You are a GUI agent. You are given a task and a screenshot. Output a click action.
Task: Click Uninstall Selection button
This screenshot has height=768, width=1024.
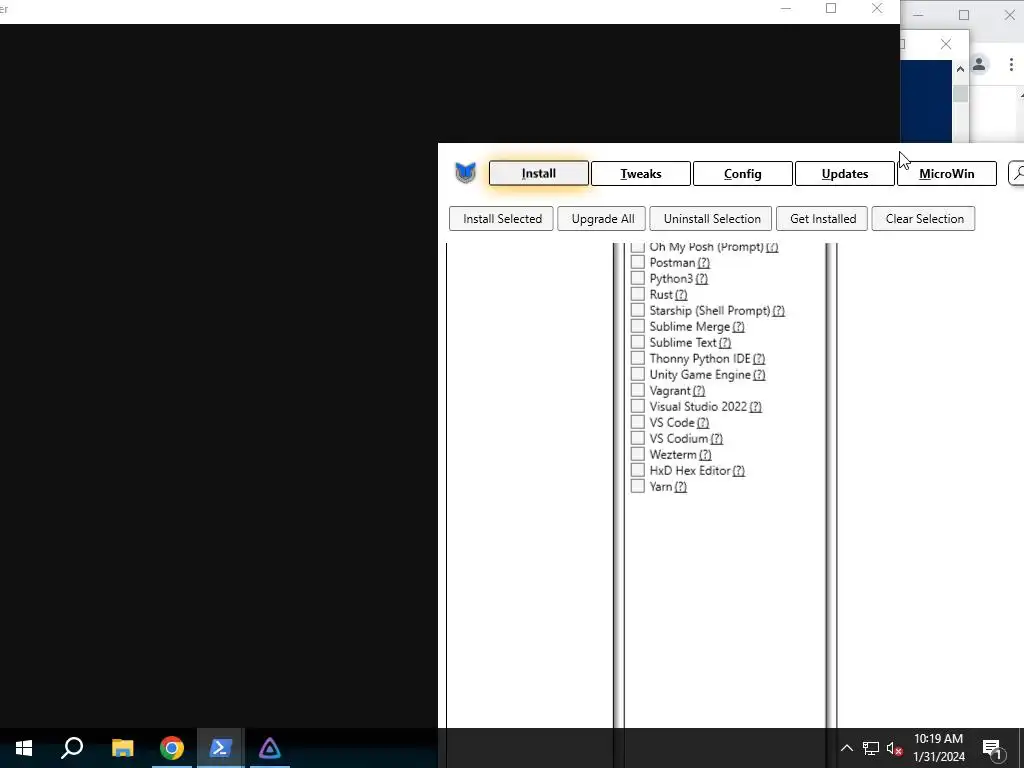point(711,219)
